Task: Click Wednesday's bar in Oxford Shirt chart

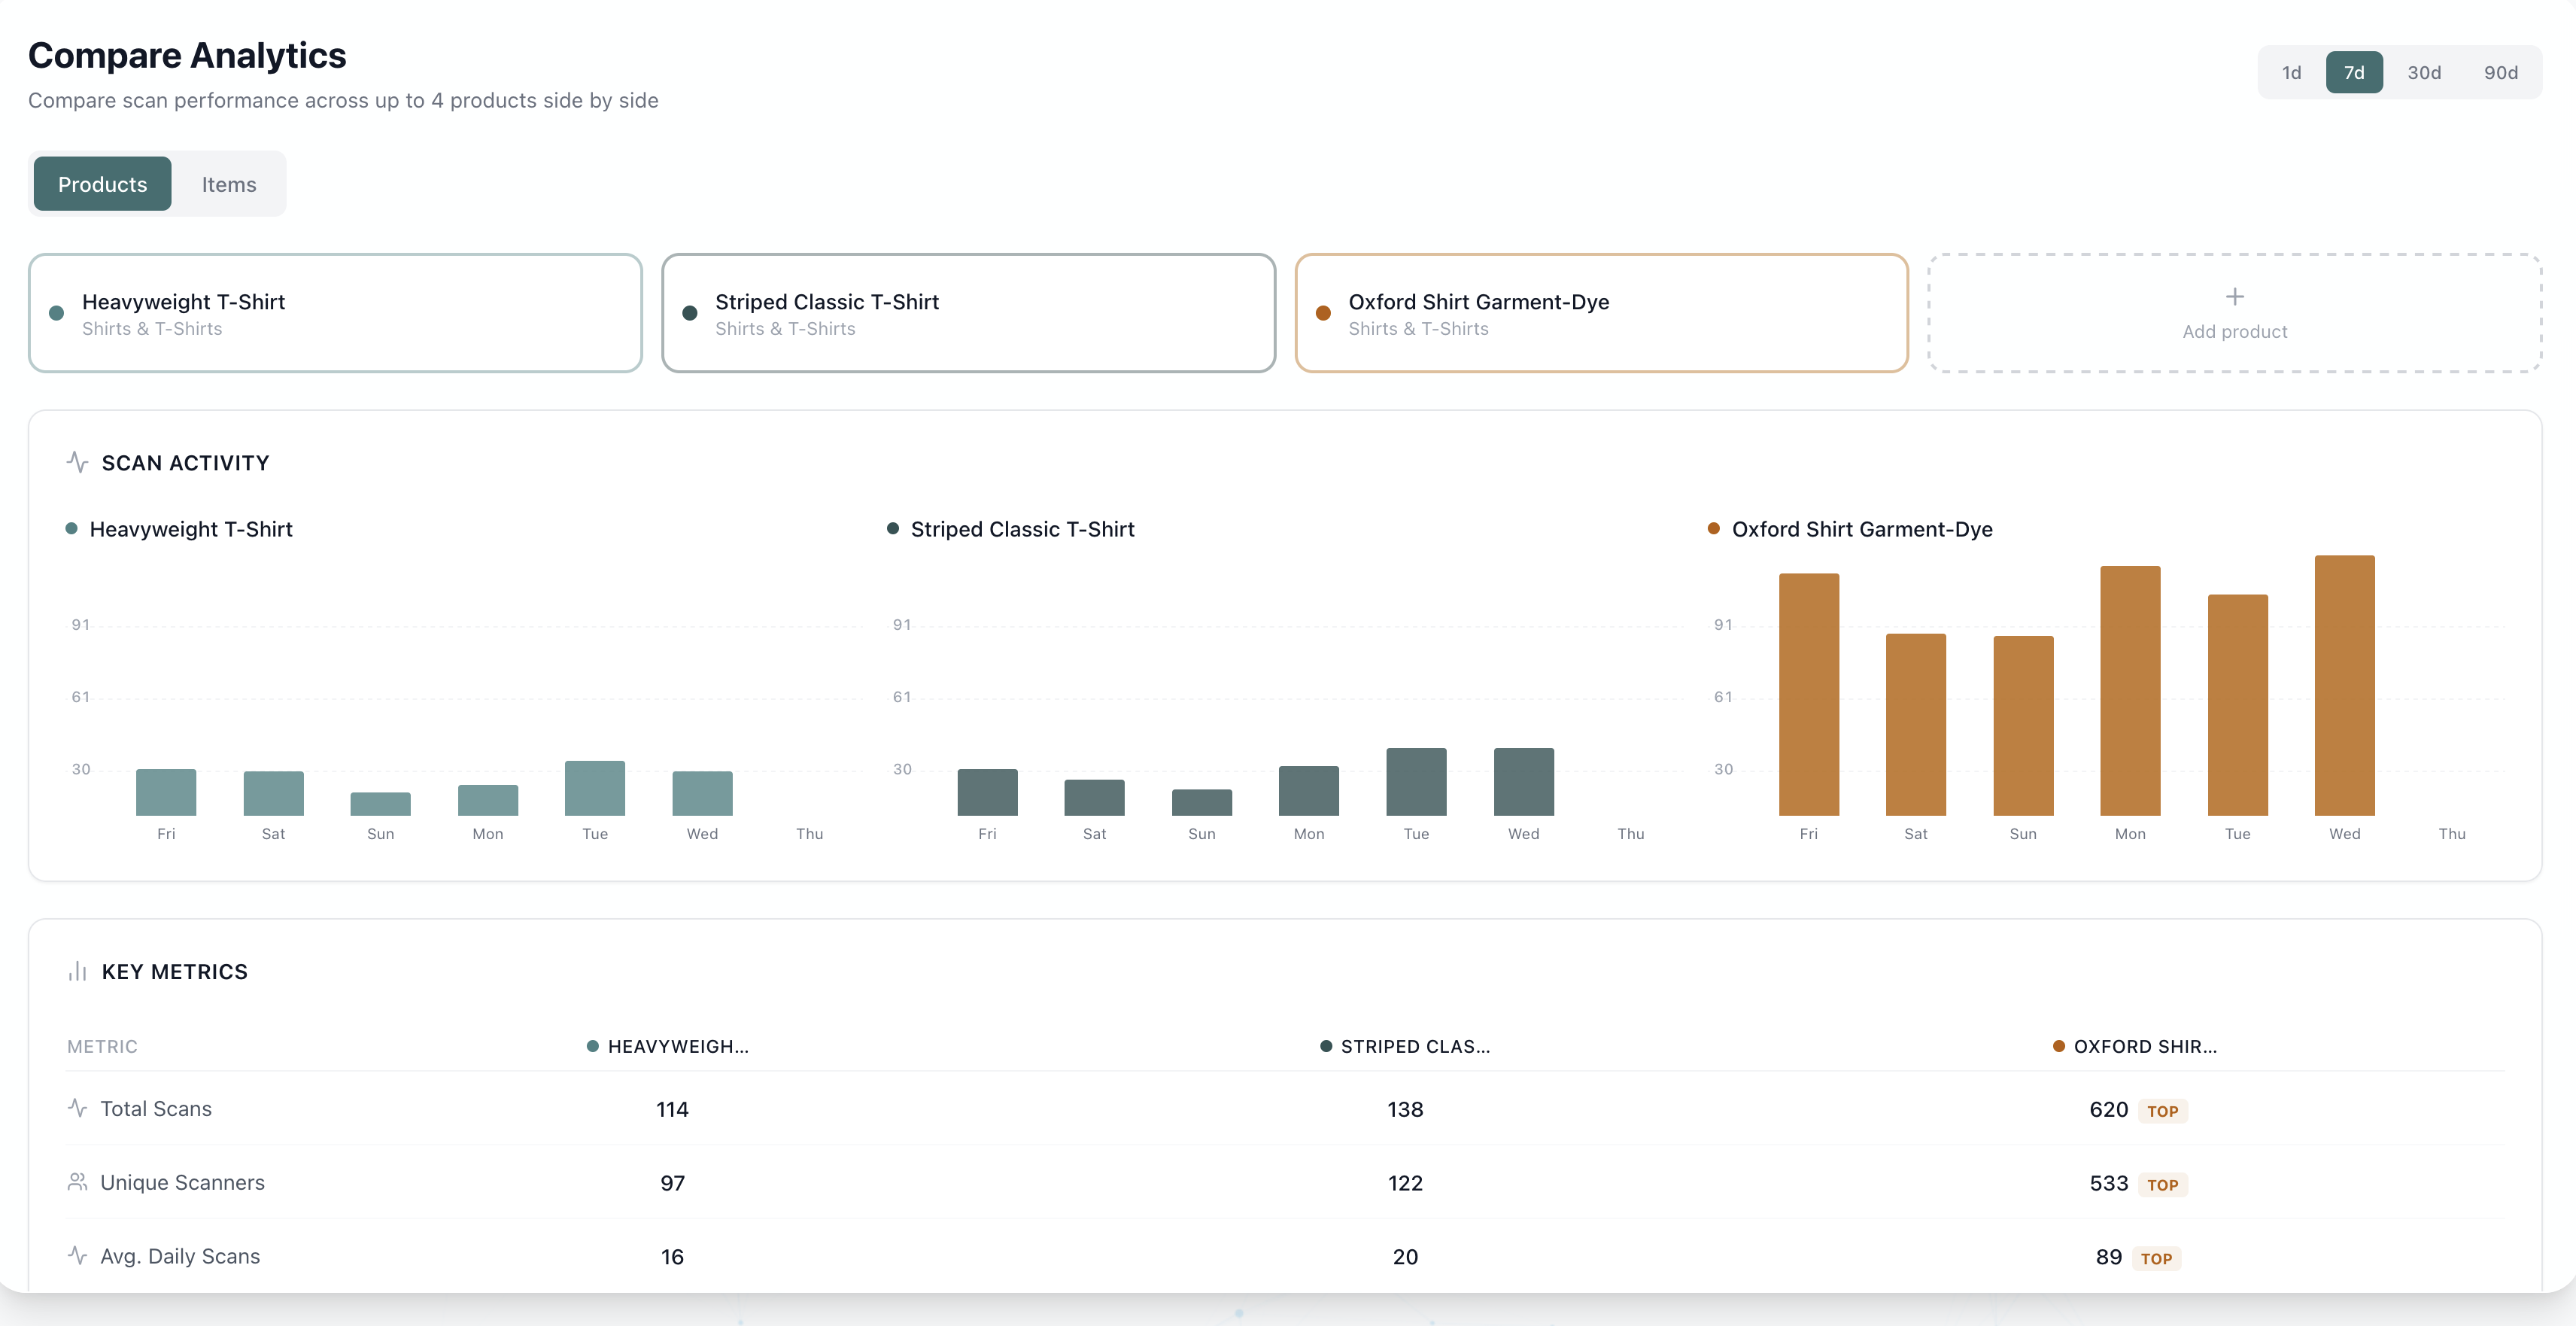Action: [2344, 690]
